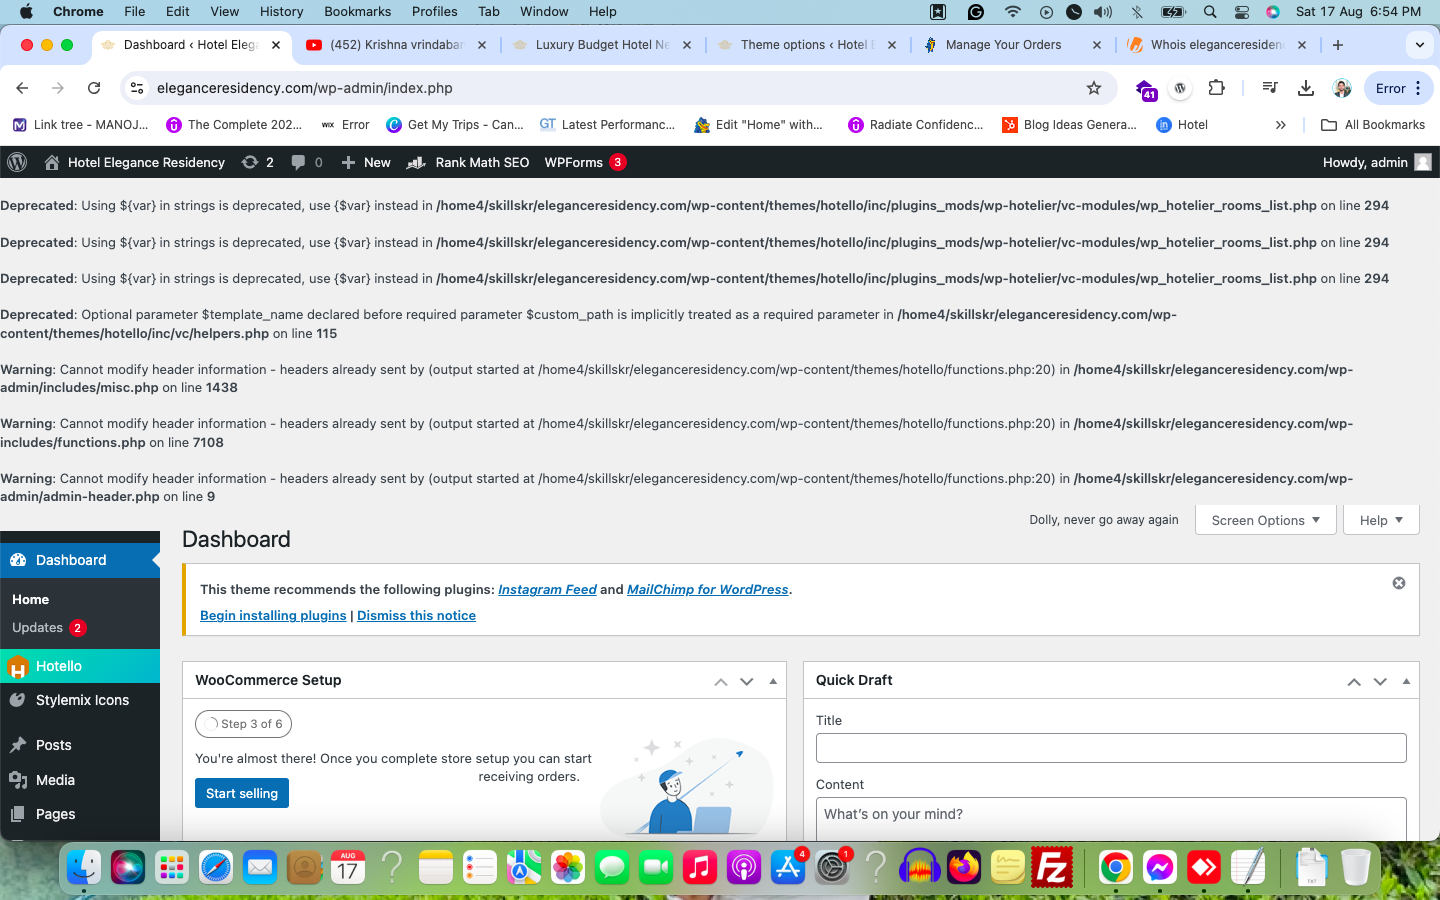Switch to the Whois eleganceresidency tab
1440x900 pixels.
click(x=1217, y=45)
